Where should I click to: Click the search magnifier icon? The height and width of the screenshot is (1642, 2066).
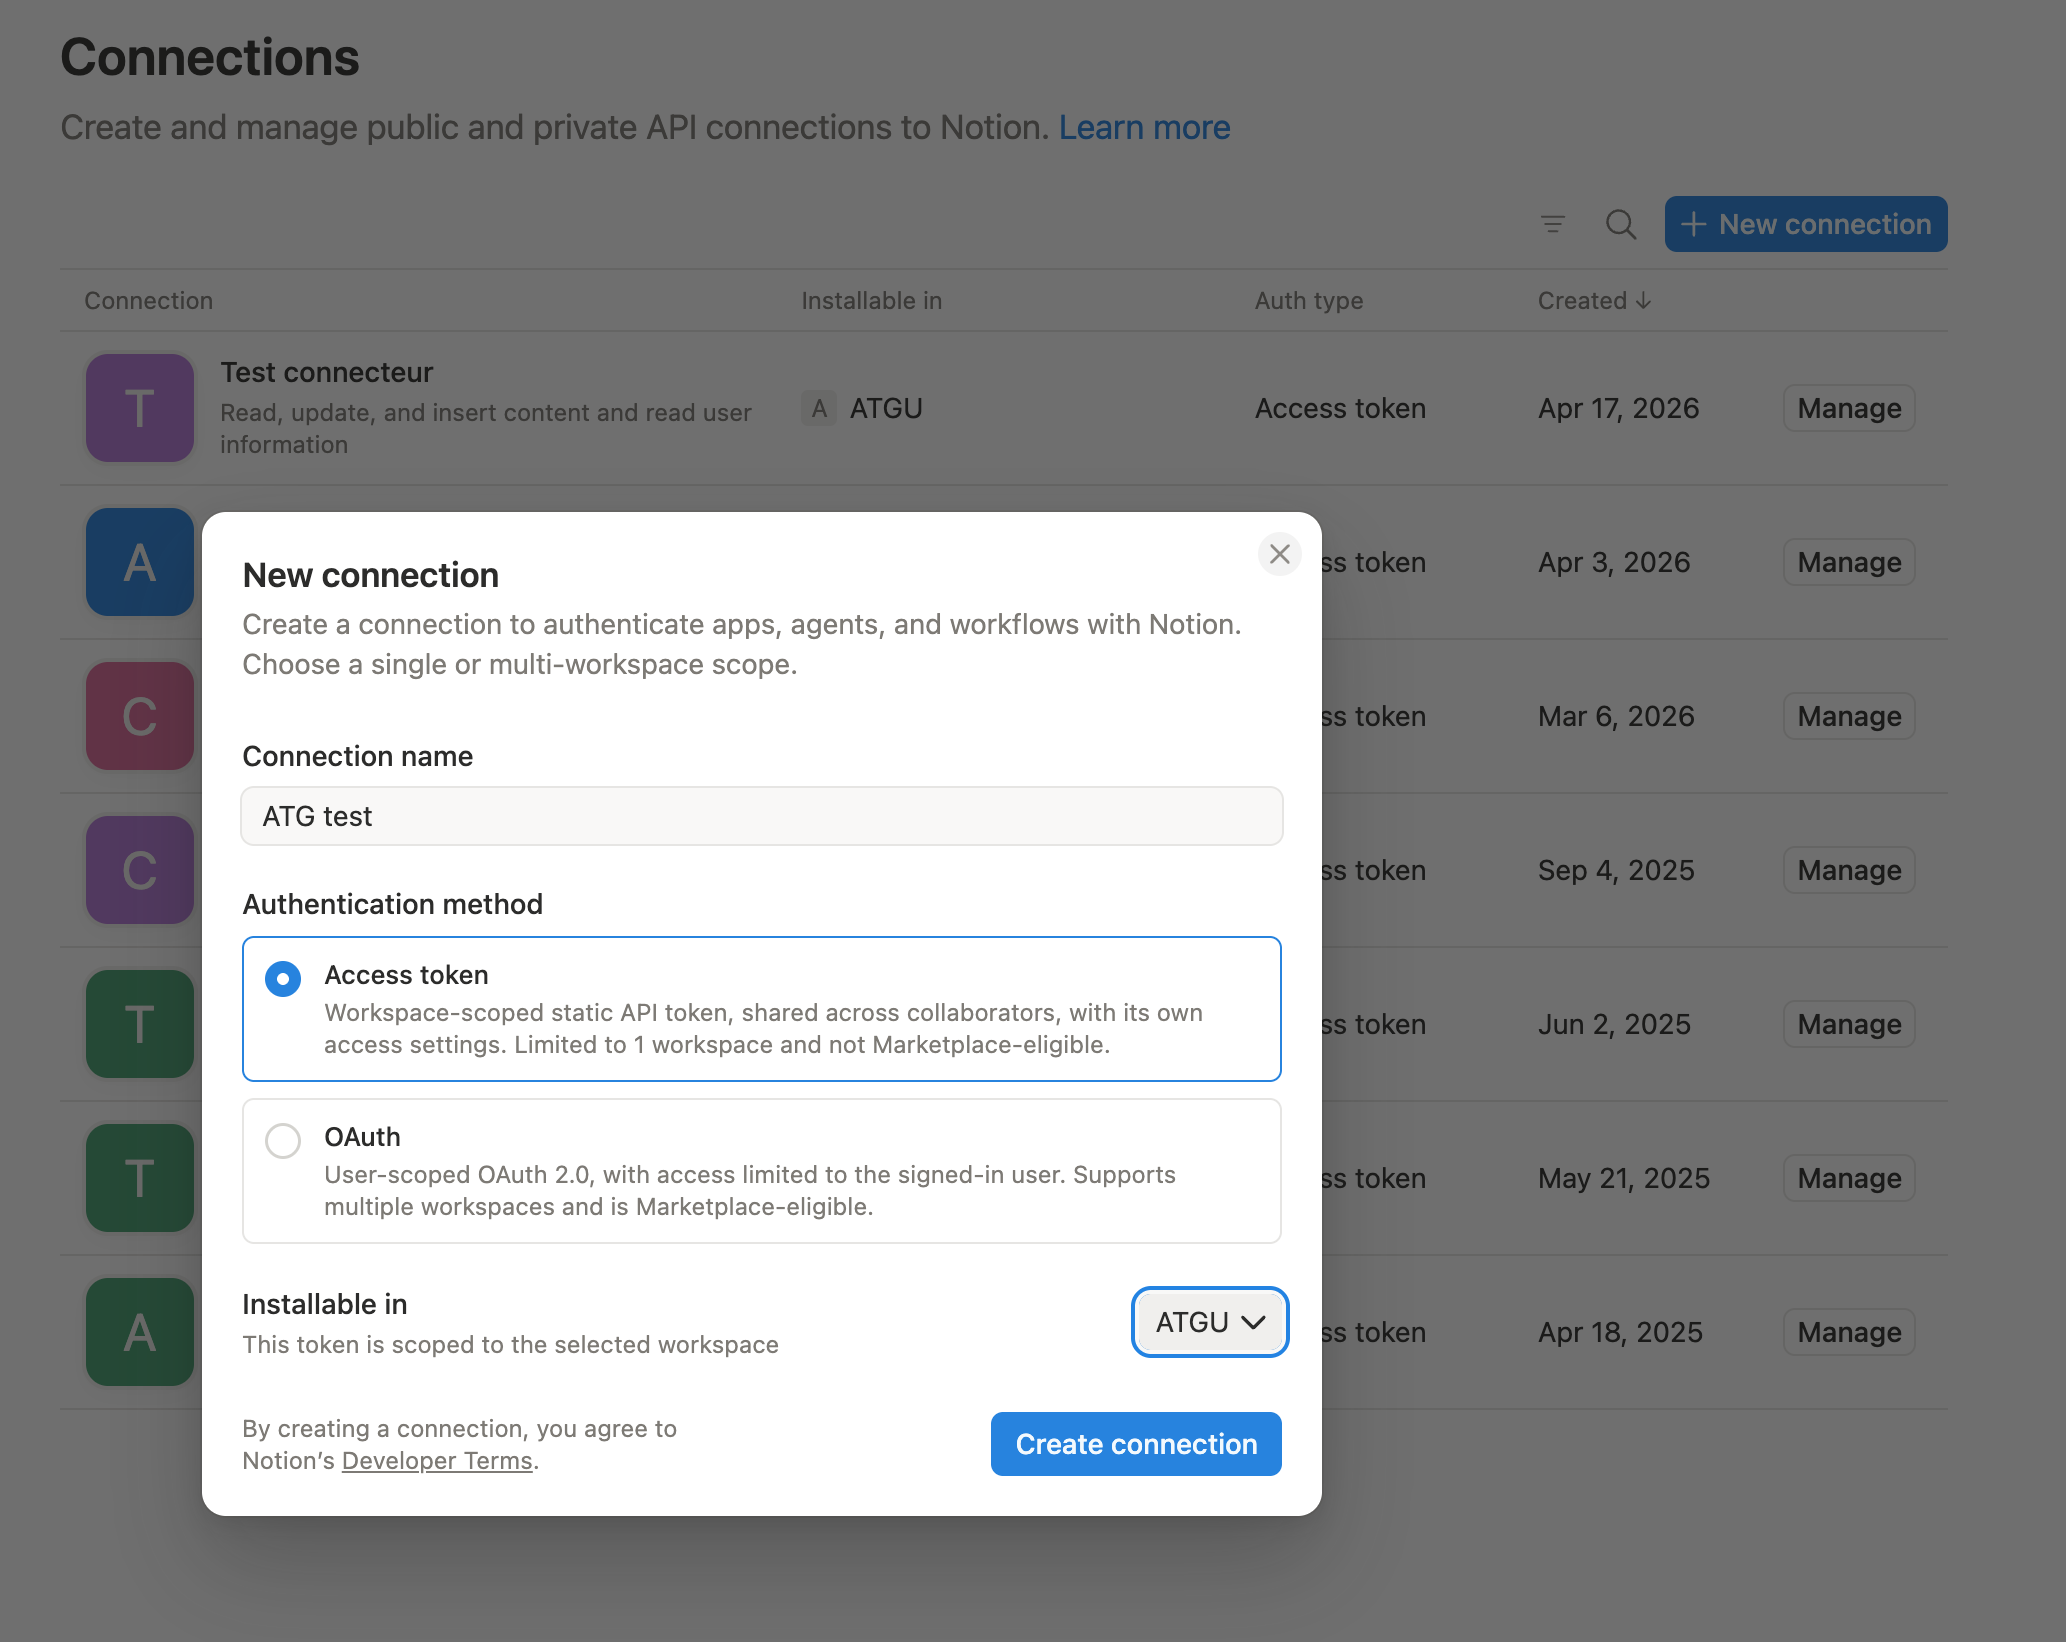[1621, 224]
